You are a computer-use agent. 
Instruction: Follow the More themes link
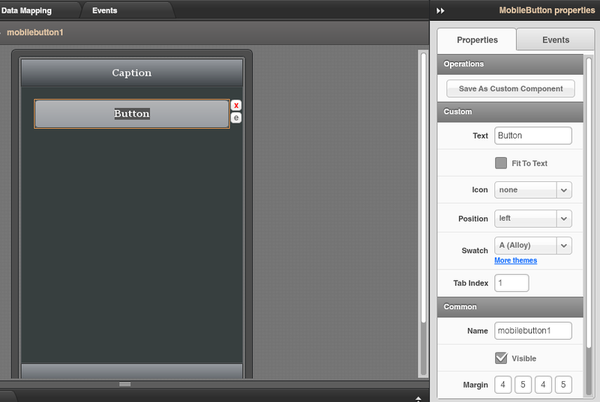(x=515, y=261)
